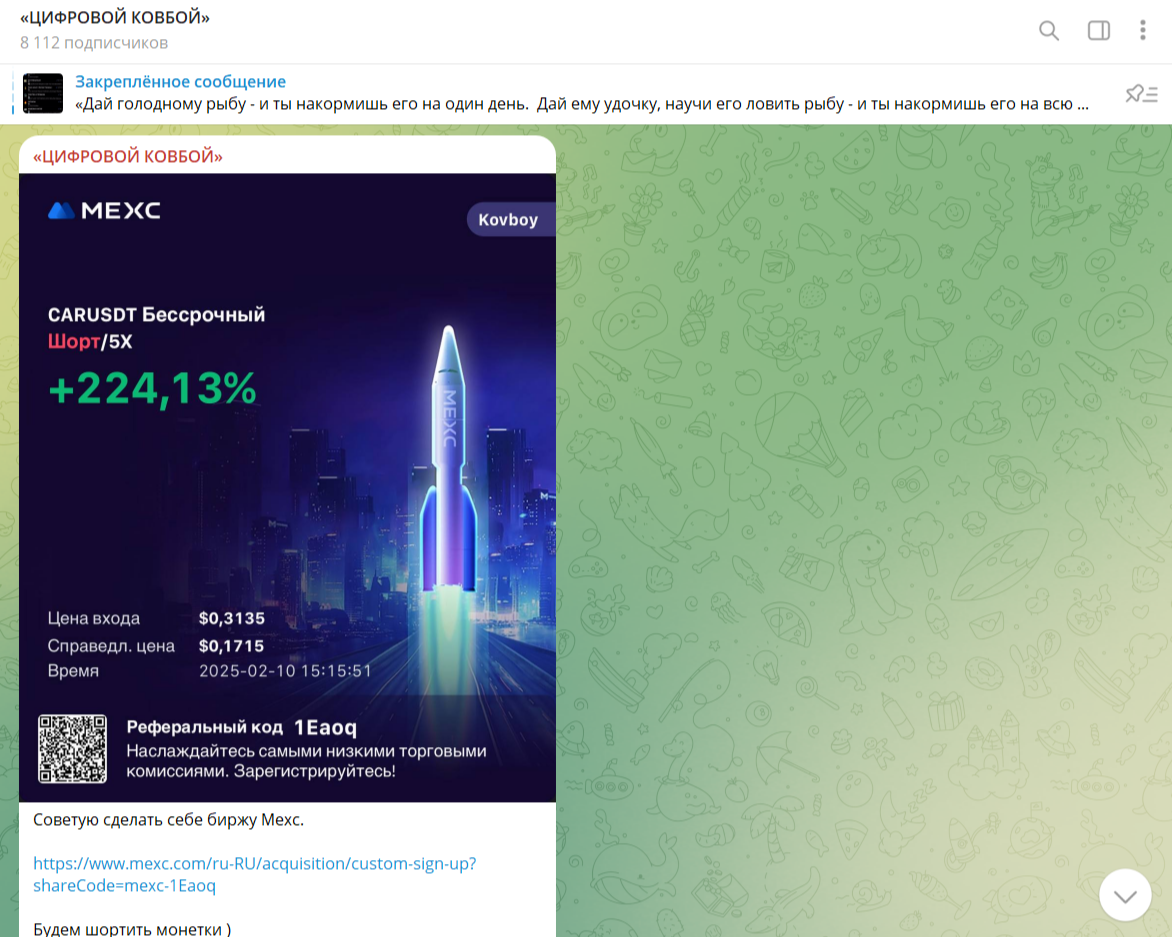Click the "Реферальный код 1Eaoq" text
Viewport: 1172px width, 937px height.
coord(241,727)
